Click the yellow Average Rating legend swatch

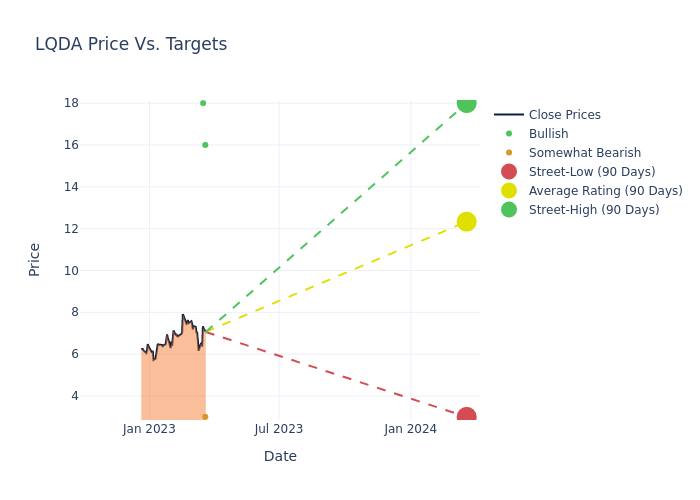click(509, 191)
